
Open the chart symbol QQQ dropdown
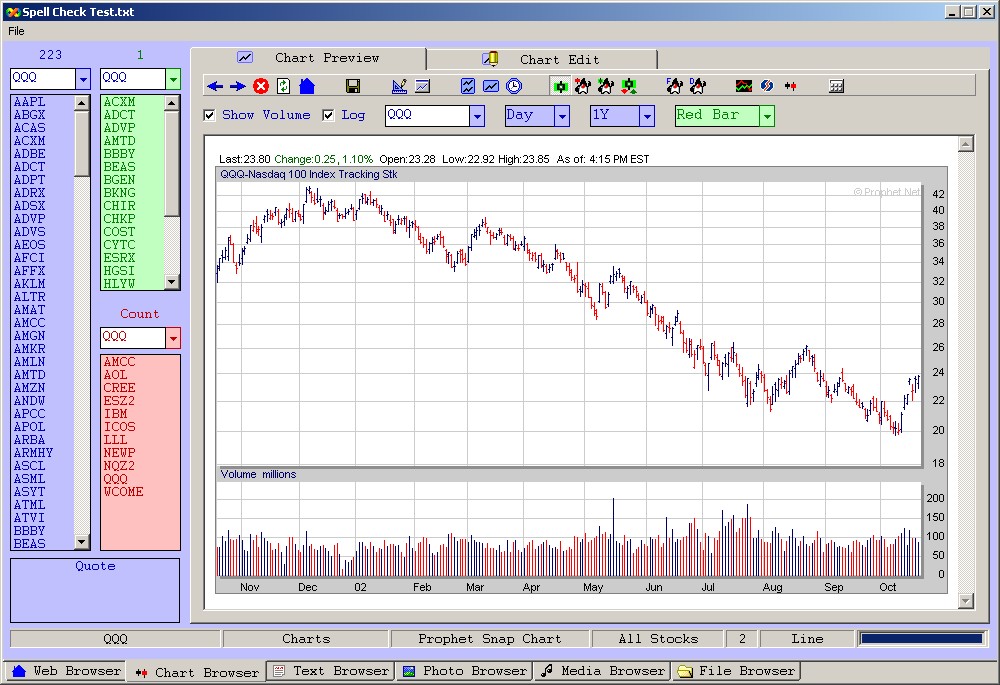pyautogui.click(x=477, y=116)
